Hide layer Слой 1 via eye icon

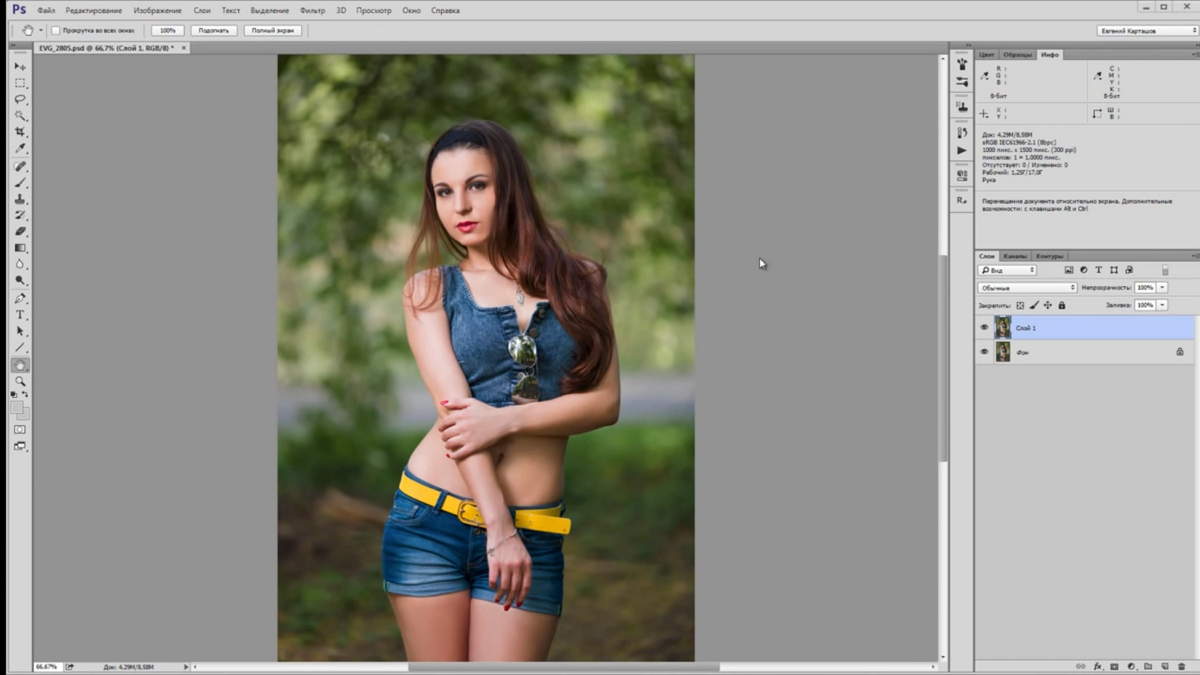coord(984,328)
